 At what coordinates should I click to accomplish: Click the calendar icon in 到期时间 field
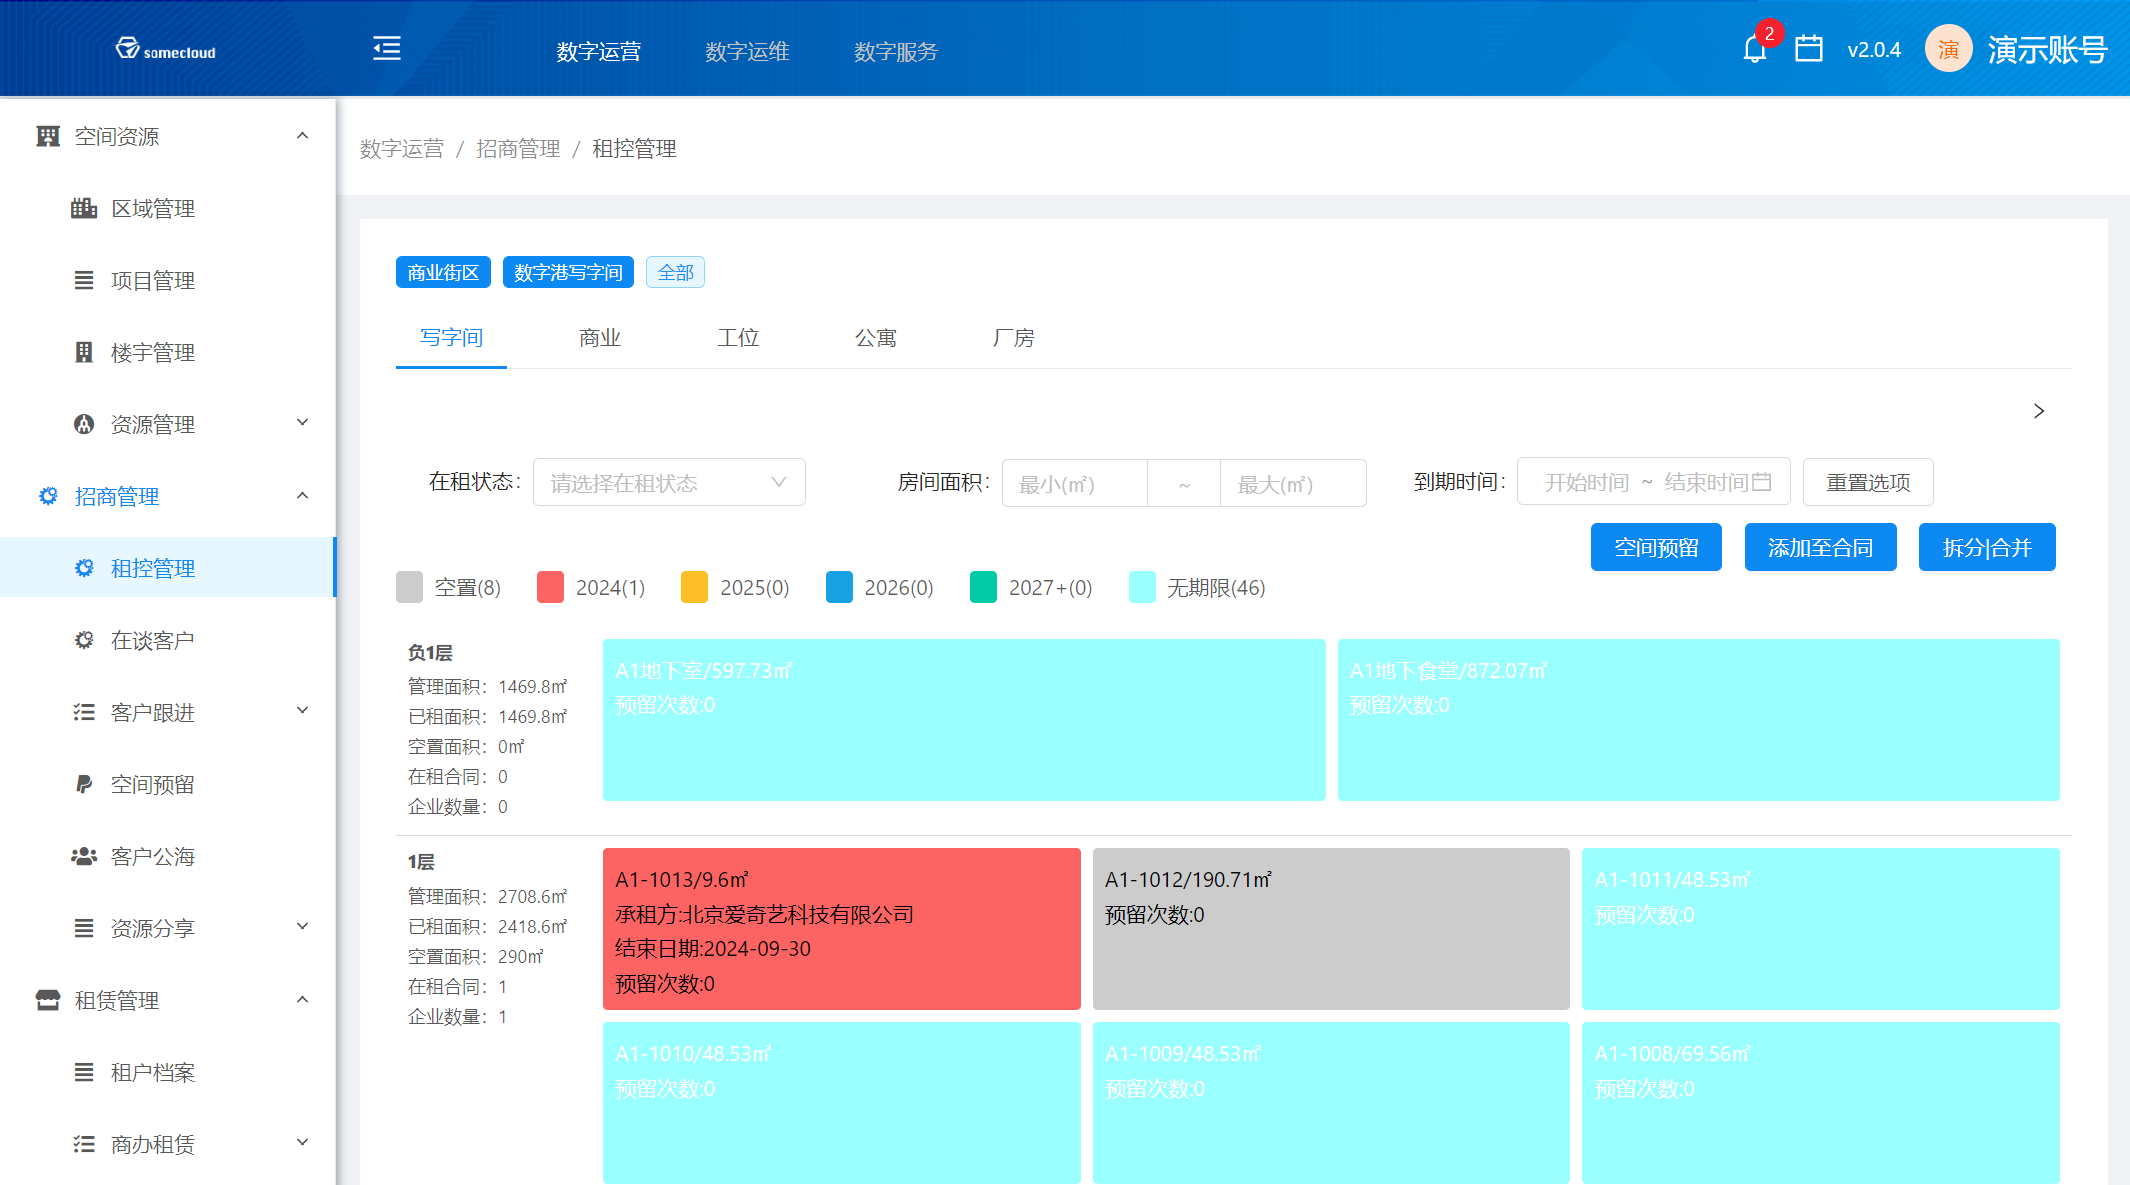pos(1762,482)
